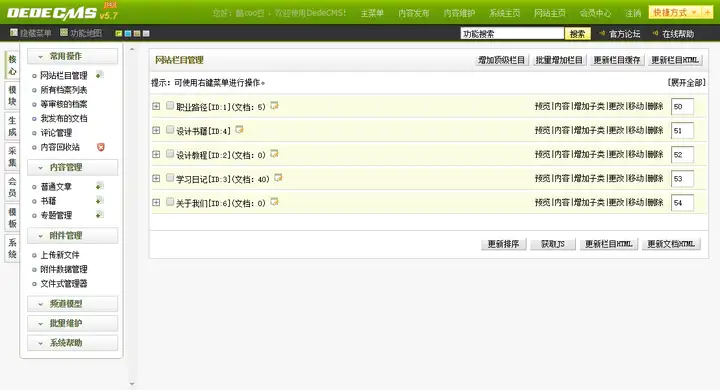Viewport: 720px width, 390px height.
Task: Click the 更新排序 button
Action: click(503, 244)
